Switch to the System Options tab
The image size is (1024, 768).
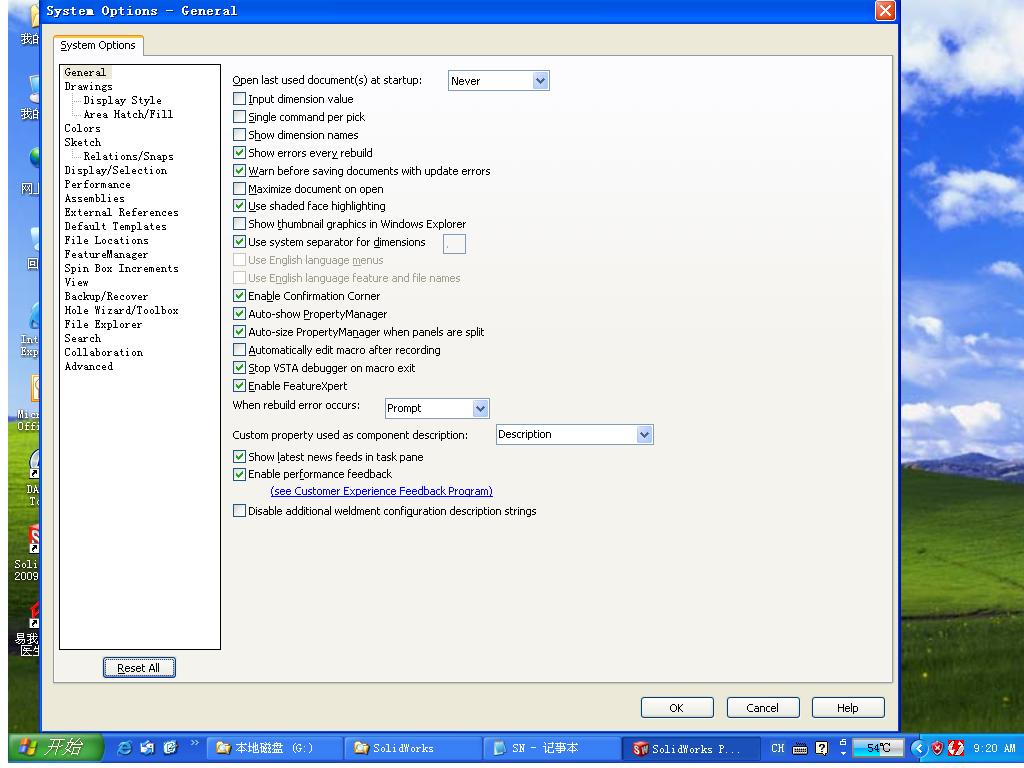point(98,46)
